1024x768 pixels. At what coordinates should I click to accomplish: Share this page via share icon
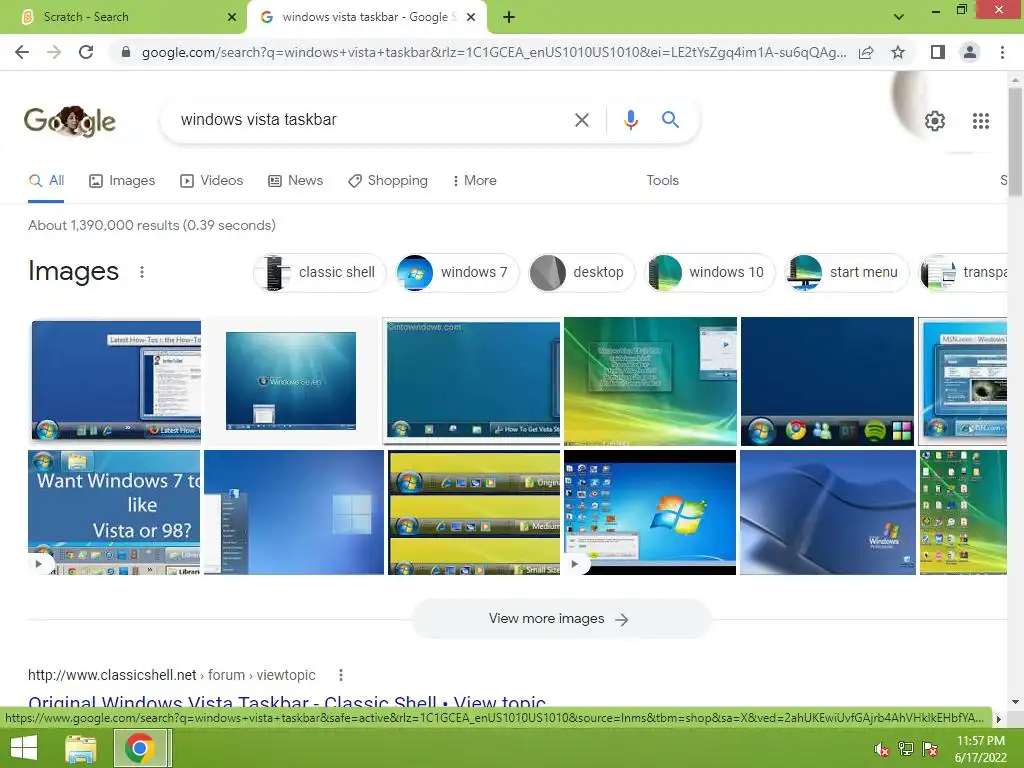click(x=866, y=52)
